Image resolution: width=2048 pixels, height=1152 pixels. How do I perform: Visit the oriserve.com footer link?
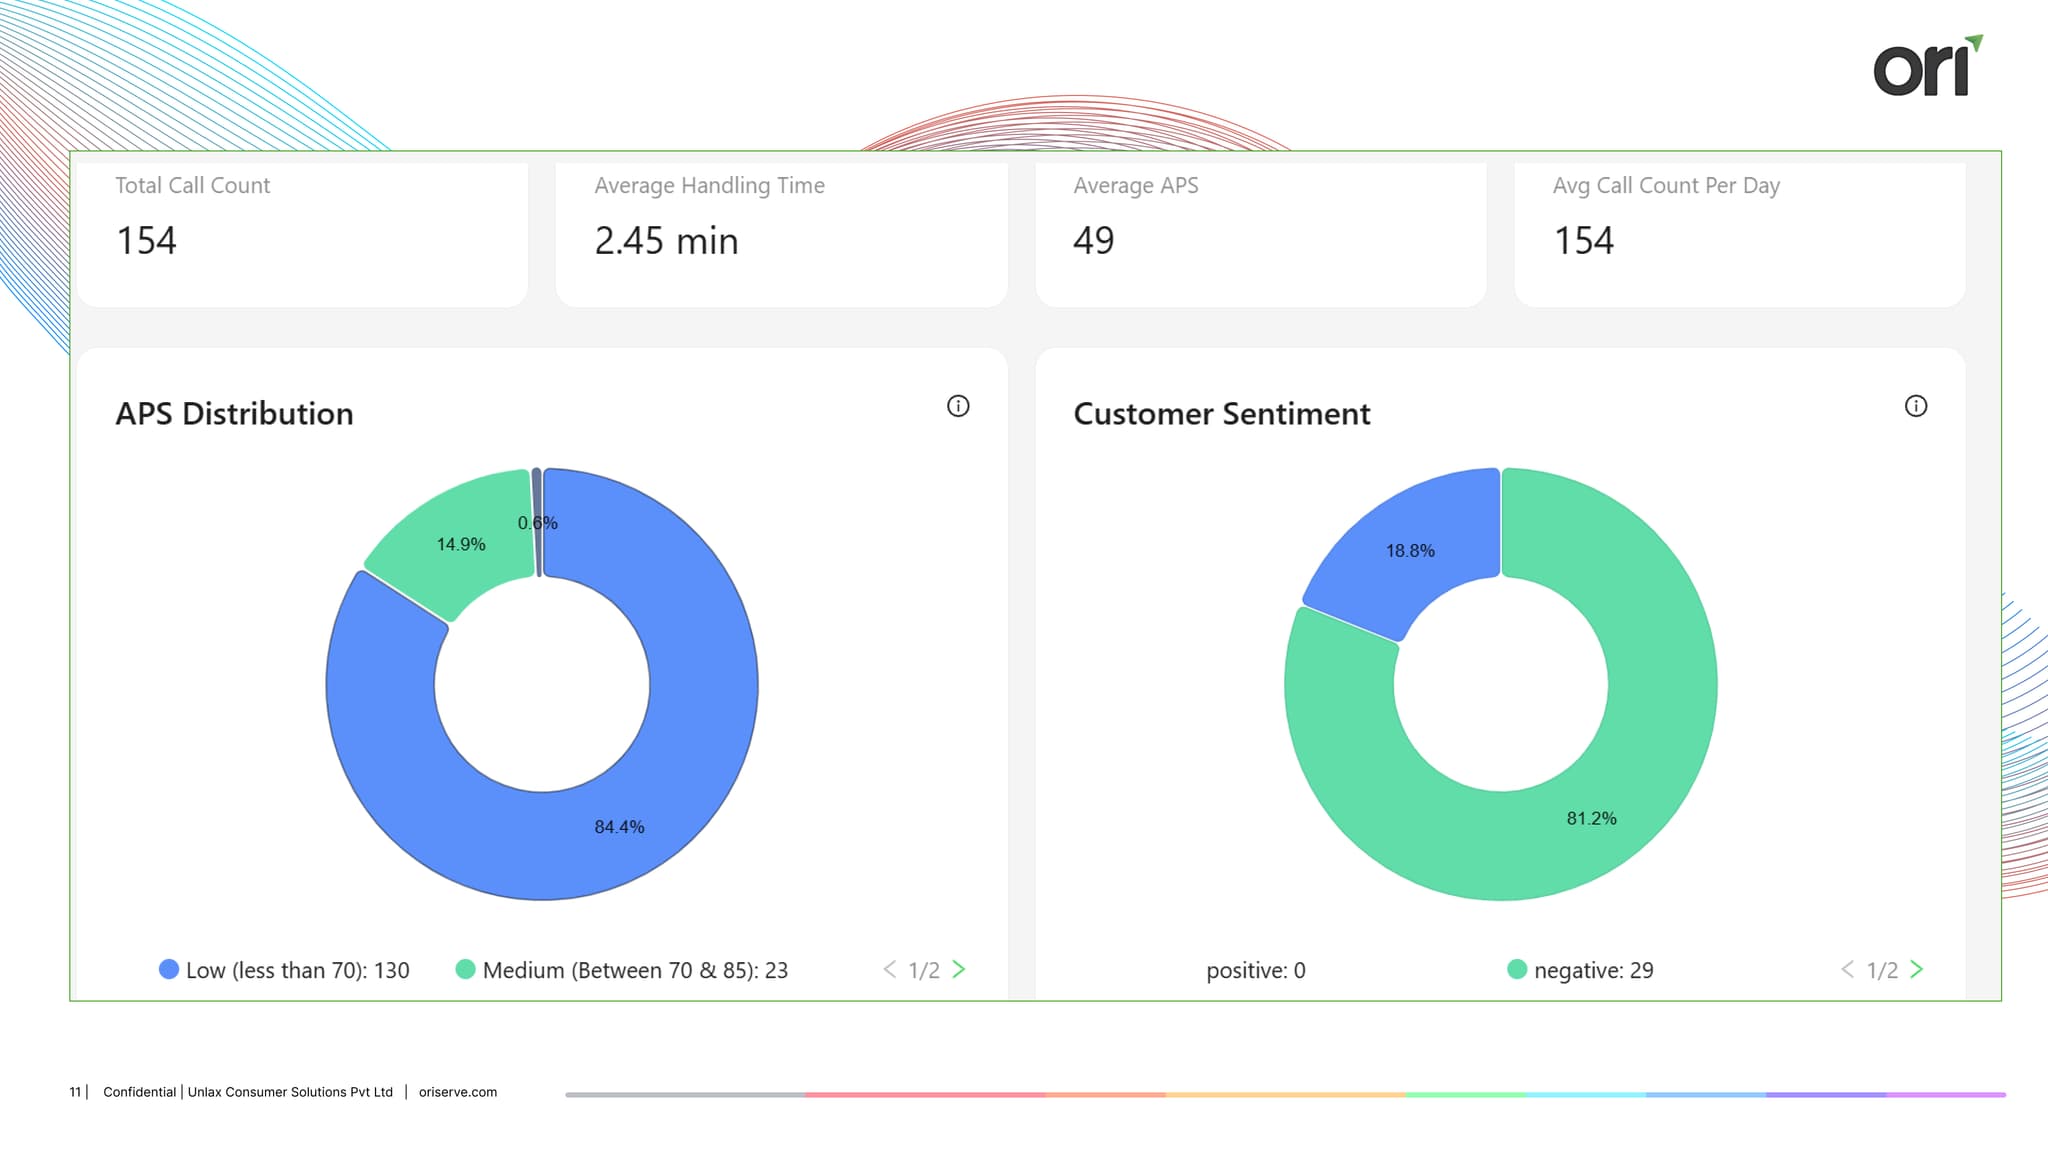point(457,1092)
